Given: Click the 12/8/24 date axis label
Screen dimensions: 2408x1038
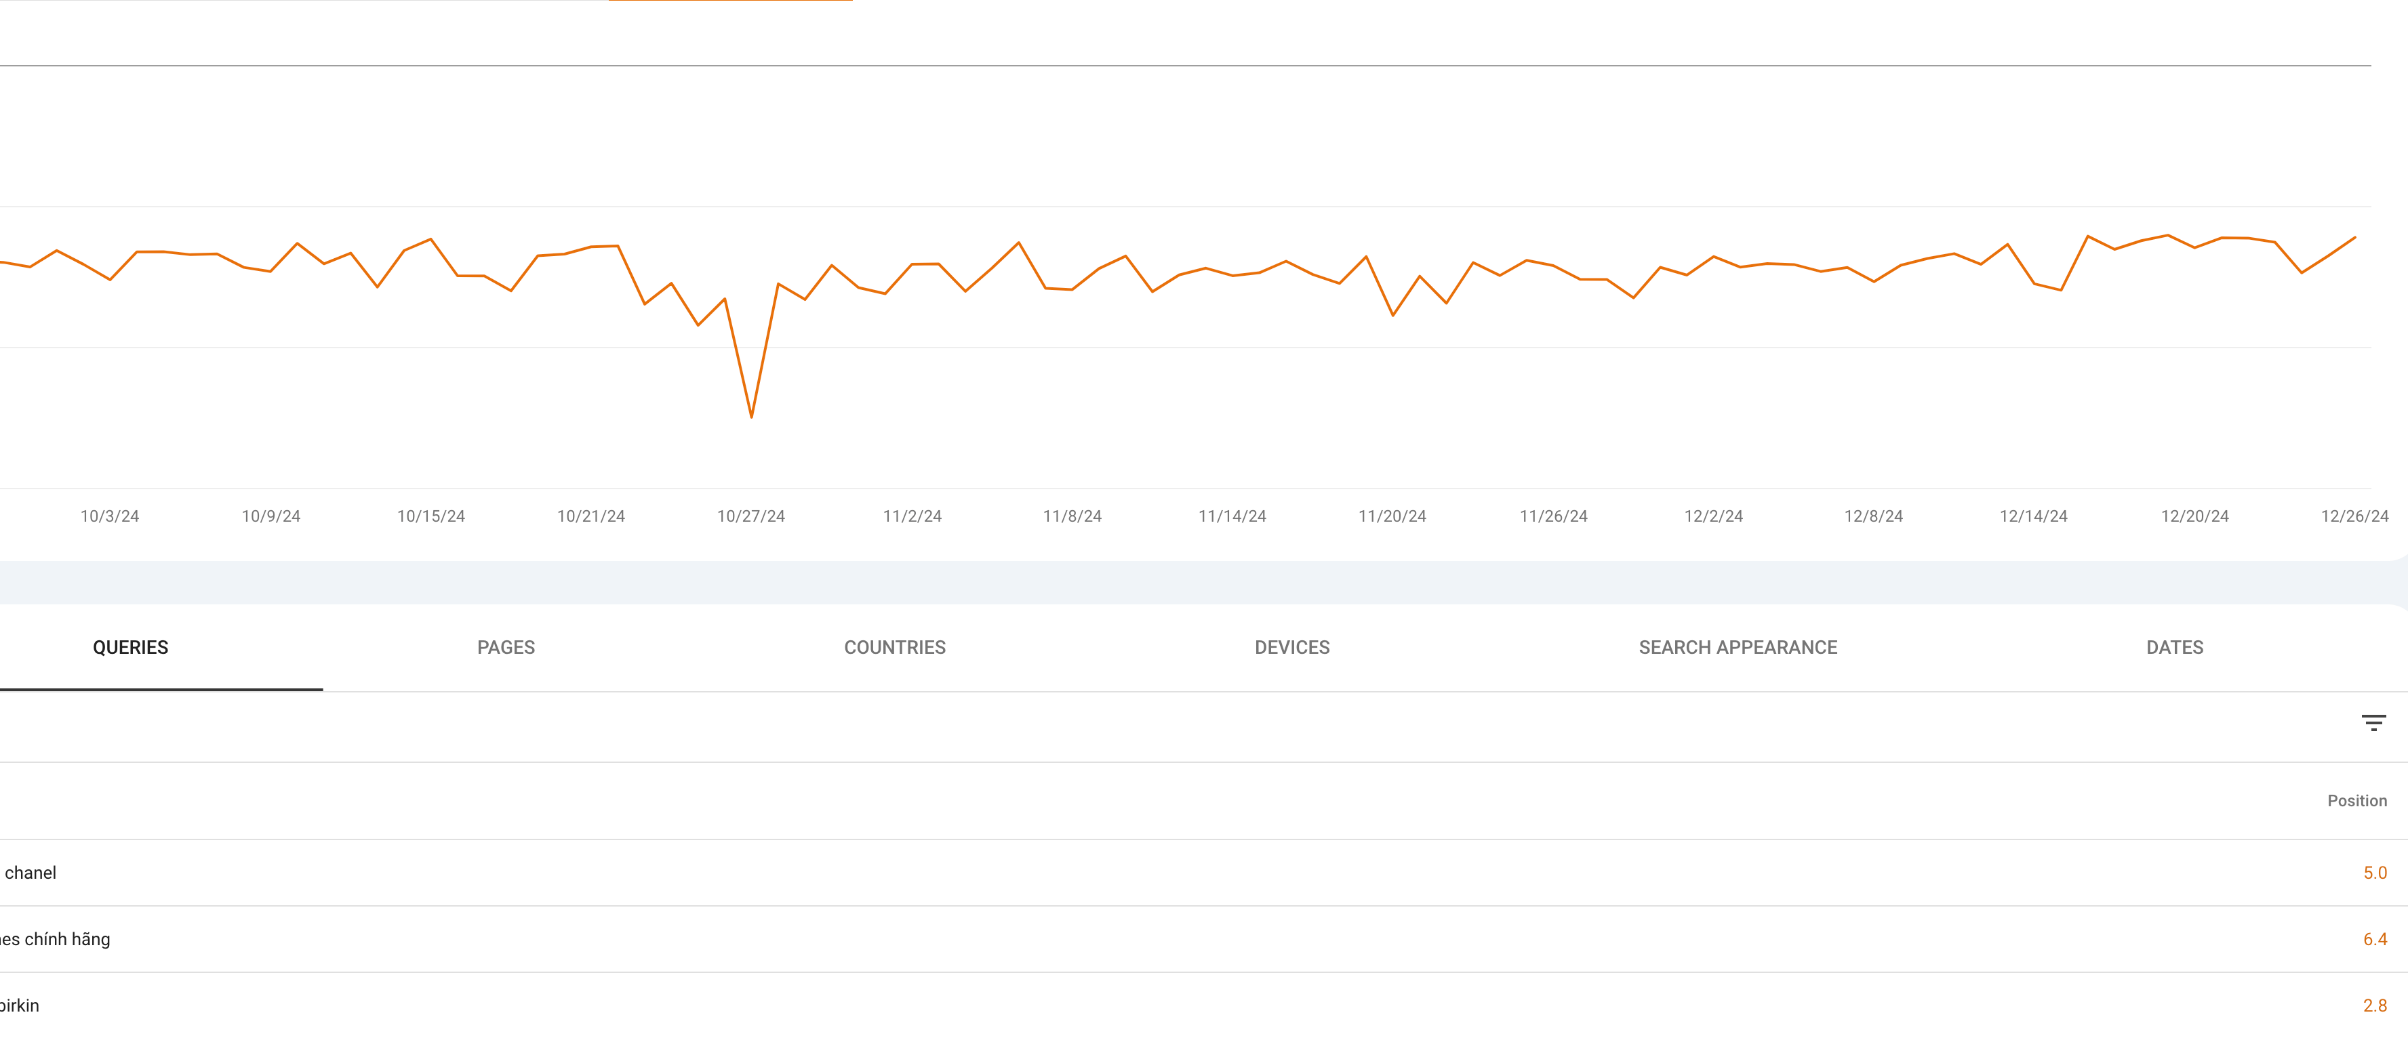Looking at the screenshot, I should click(1873, 516).
